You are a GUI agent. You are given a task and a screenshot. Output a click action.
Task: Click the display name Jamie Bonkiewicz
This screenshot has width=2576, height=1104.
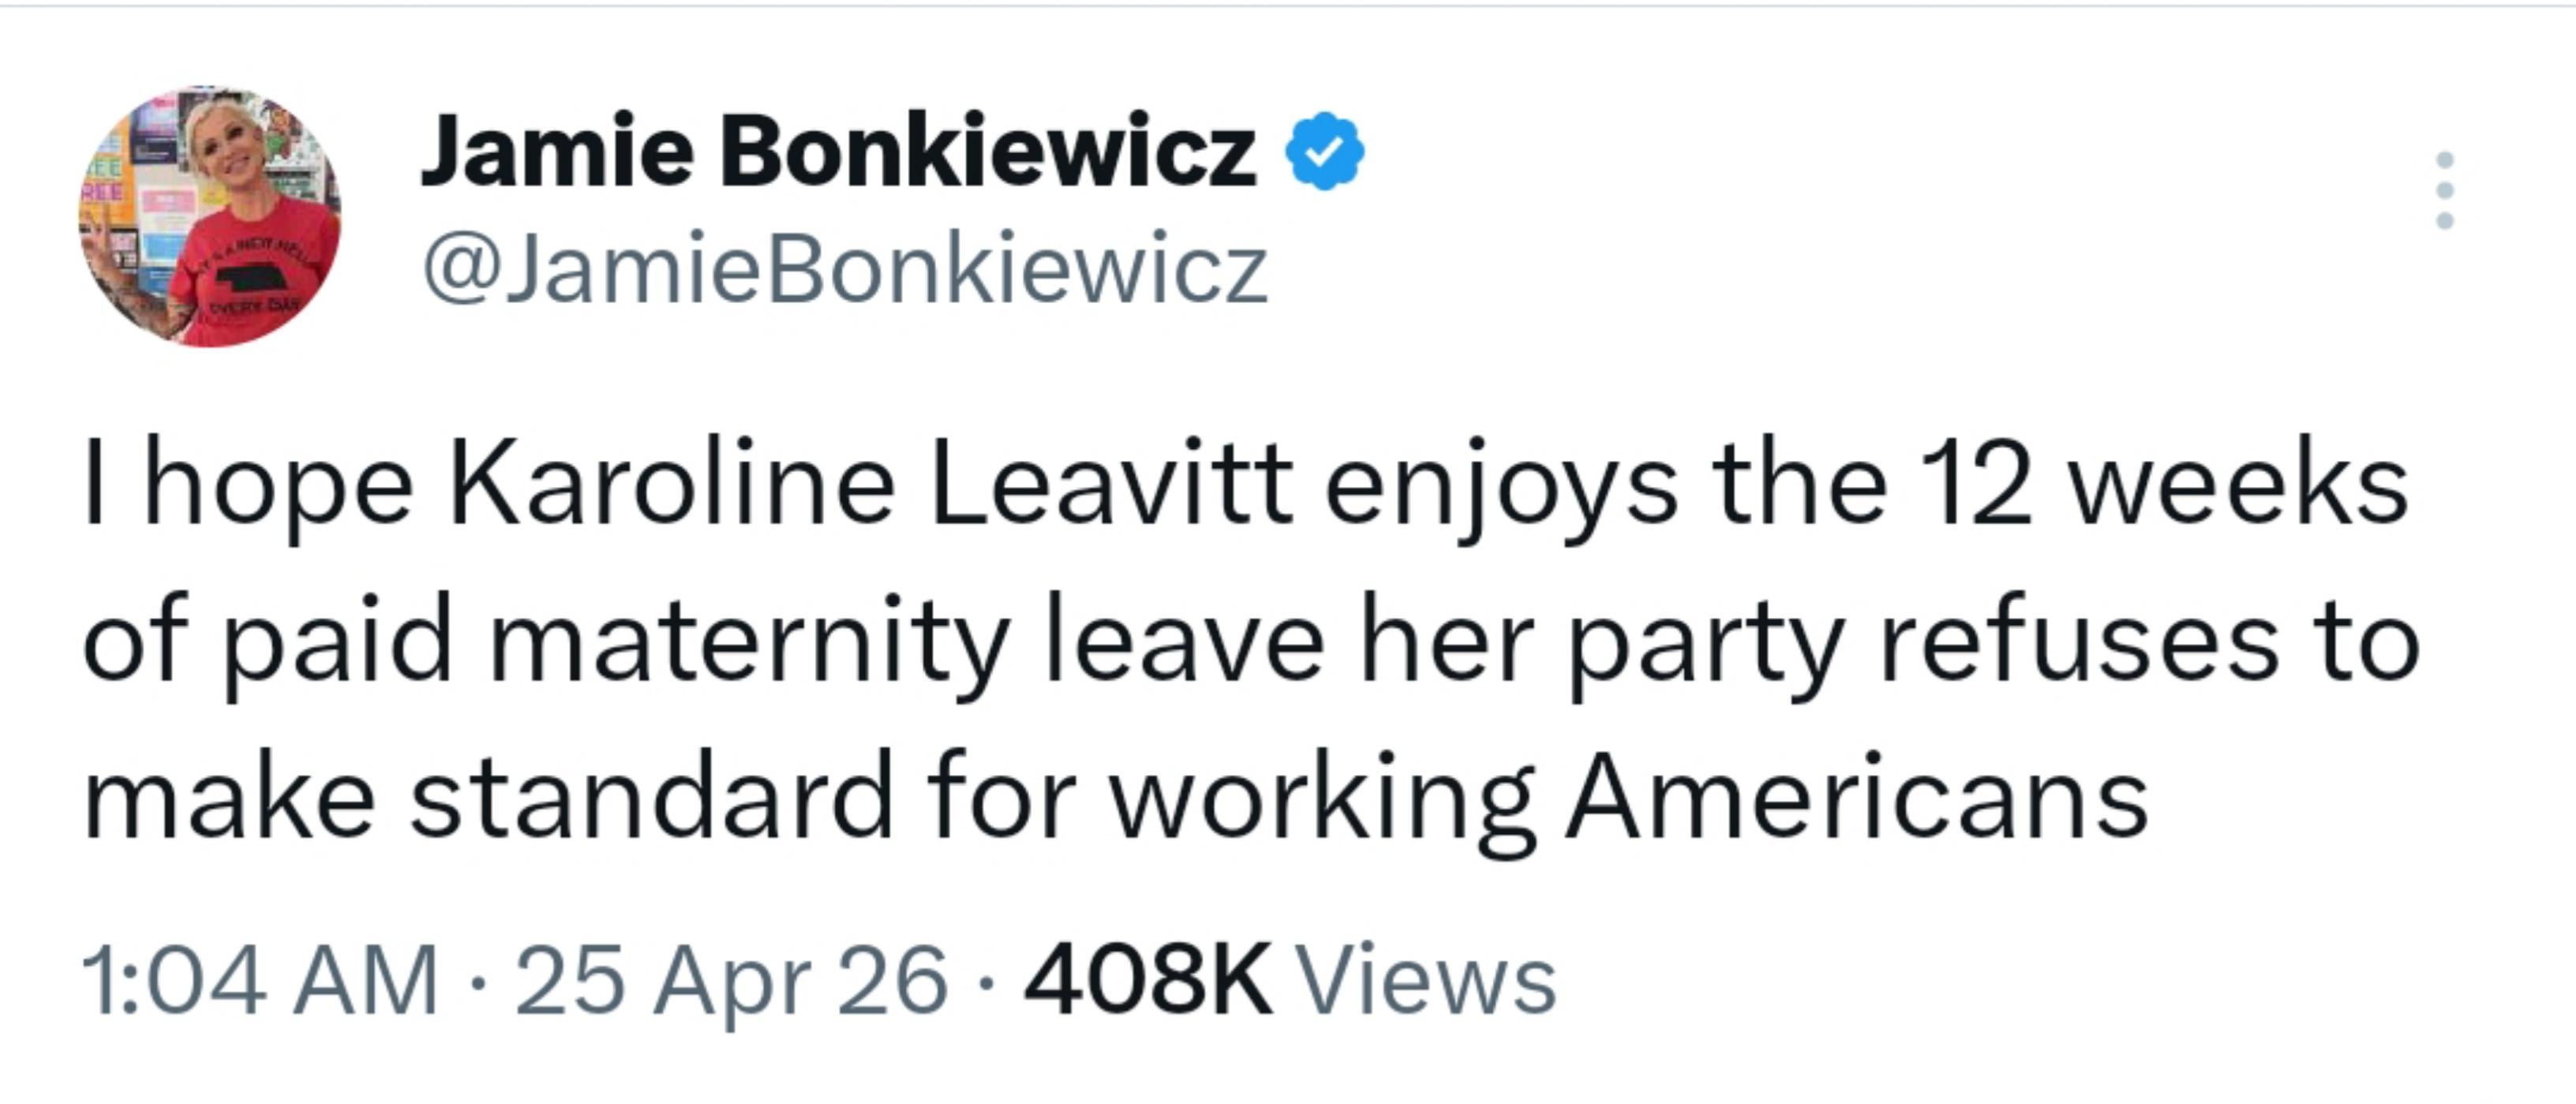838,152
